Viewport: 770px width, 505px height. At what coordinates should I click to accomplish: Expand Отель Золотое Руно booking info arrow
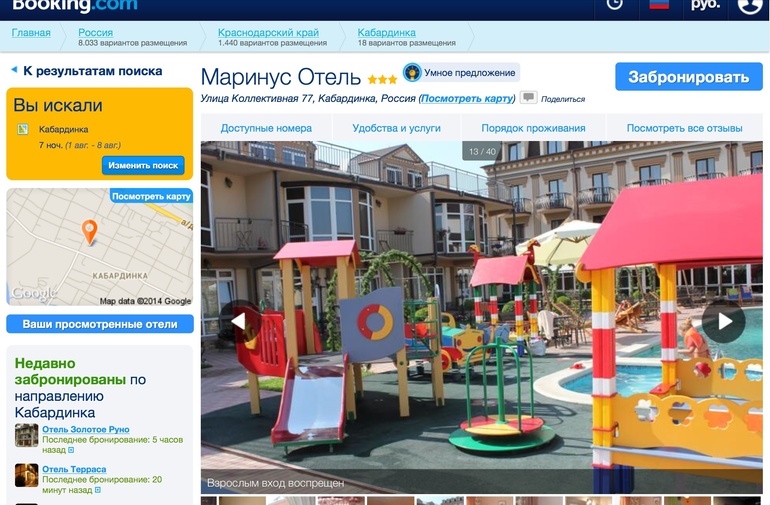tap(71, 451)
